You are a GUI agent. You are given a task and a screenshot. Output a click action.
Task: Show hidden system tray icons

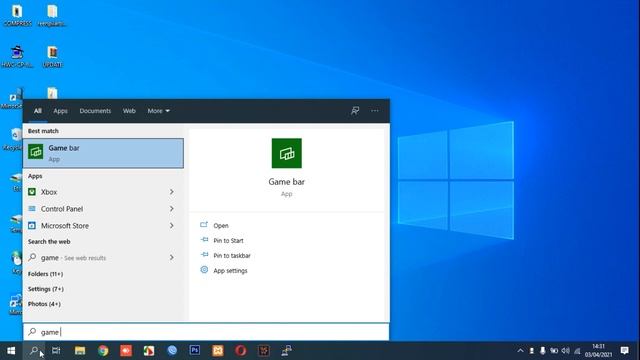pos(520,351)
